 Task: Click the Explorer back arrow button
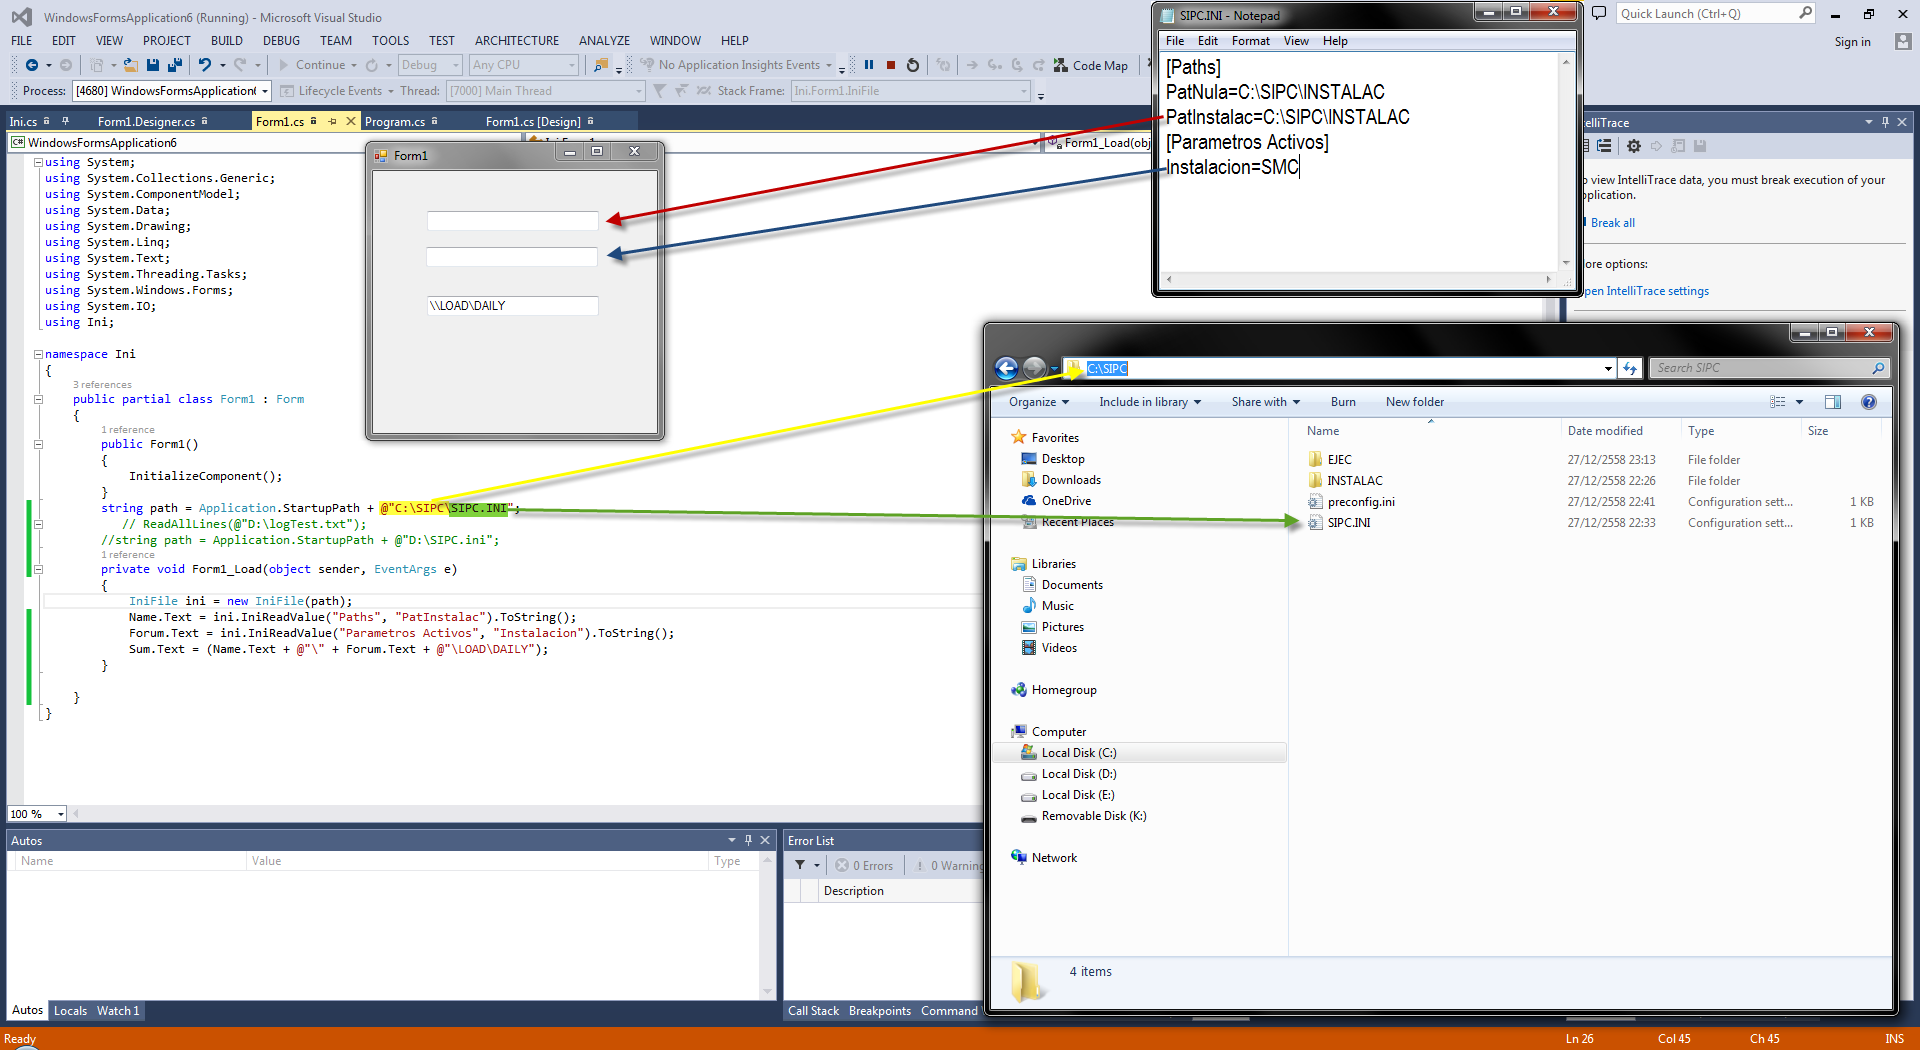click(x=1007, y=368)
